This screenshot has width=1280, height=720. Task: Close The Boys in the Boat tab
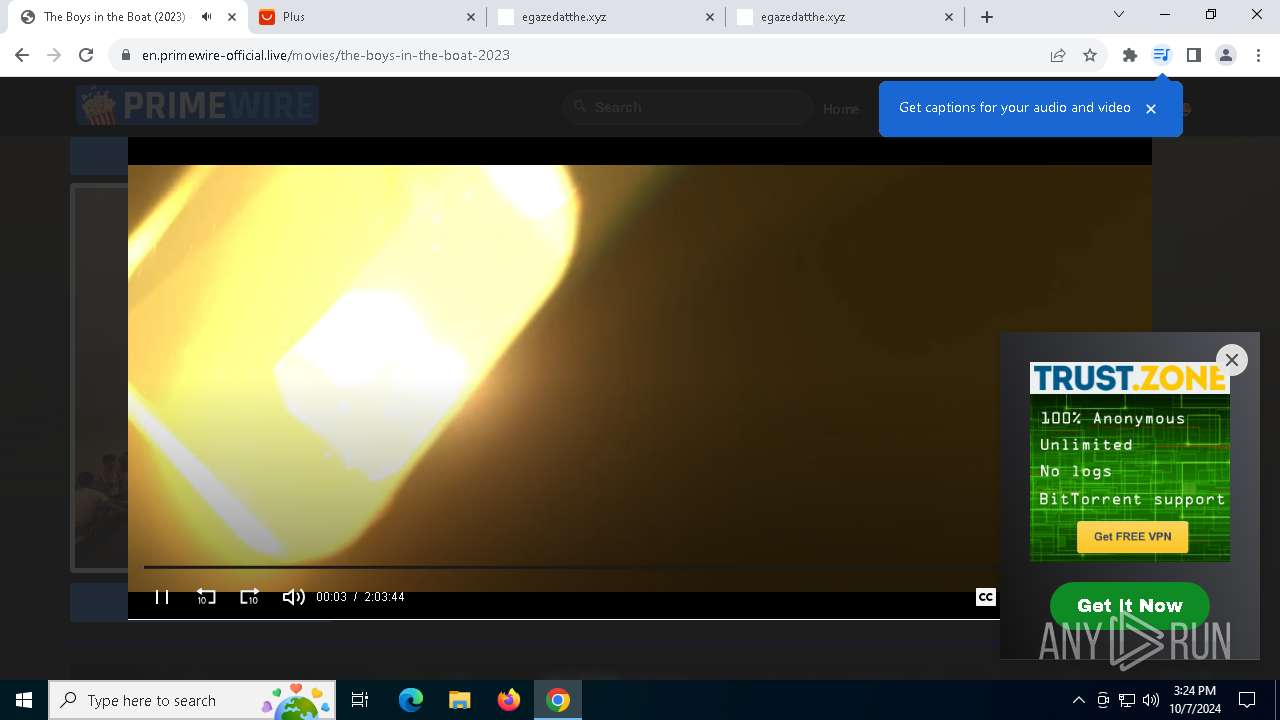pyautogui.click(x=231, y=17)
